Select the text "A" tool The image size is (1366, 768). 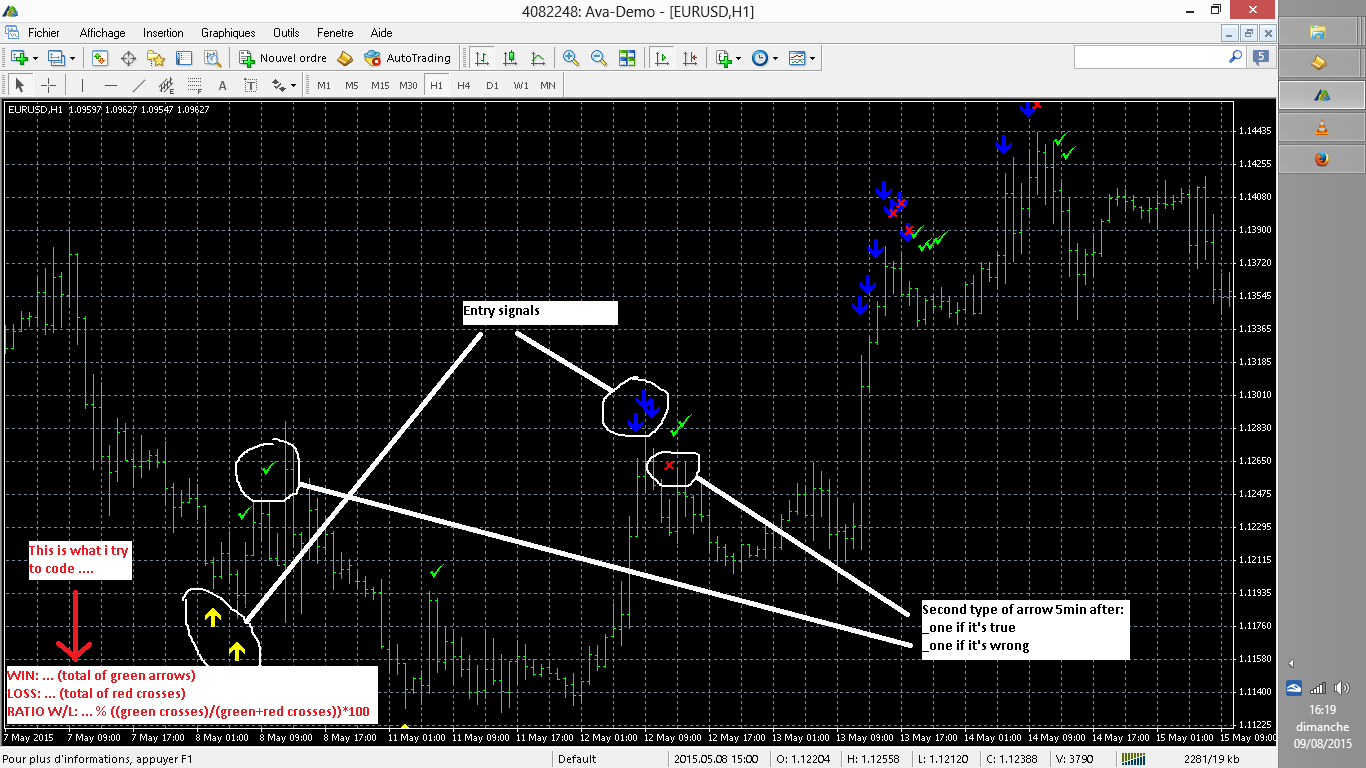click(222, 85)
